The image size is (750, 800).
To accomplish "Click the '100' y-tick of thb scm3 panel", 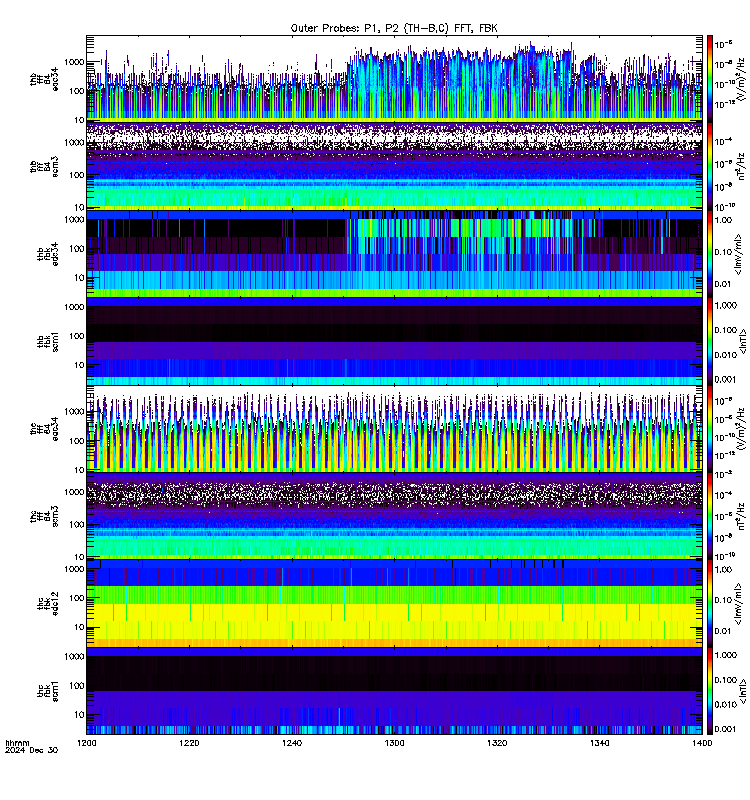I will [x=77, y=175].
